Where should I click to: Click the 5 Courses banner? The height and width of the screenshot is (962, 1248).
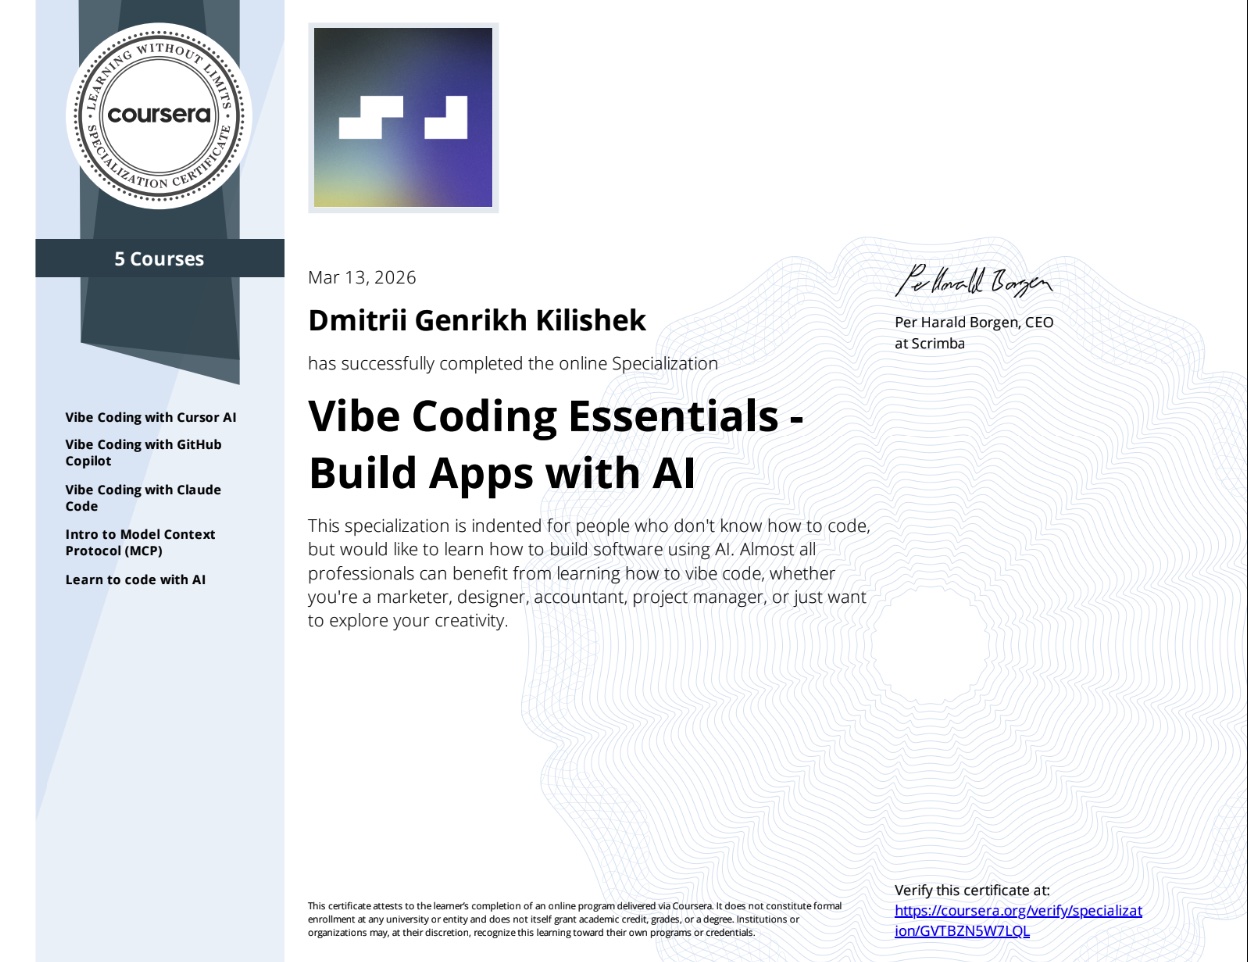coord(159,259)
